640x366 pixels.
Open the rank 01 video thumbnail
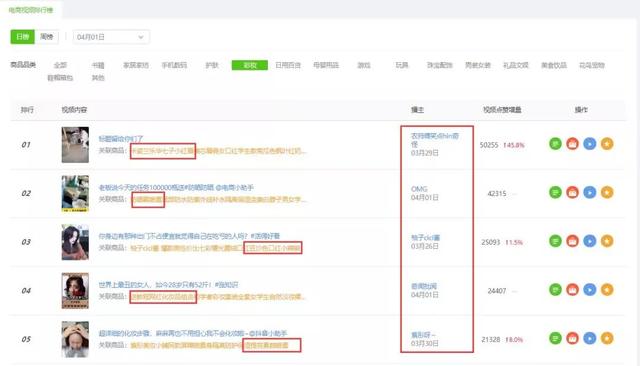pyautogui.click(x=75, y=145)
